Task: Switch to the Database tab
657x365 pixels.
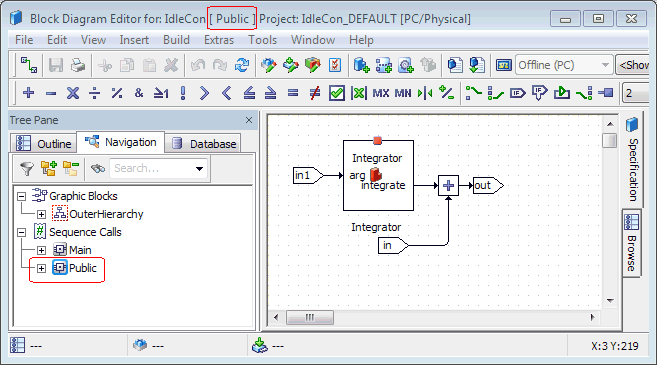Action: (203, 144)
